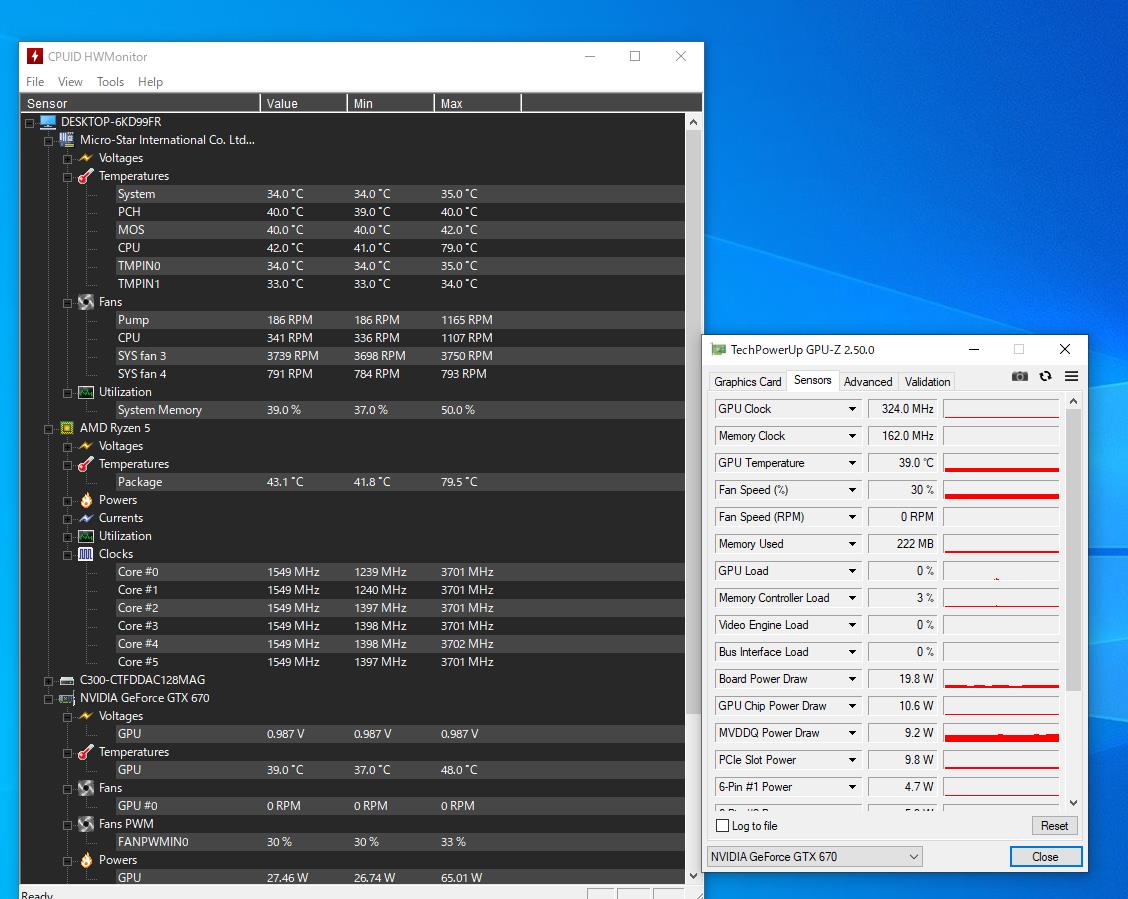Expand the motherboard Voltages node

(67, 159)
